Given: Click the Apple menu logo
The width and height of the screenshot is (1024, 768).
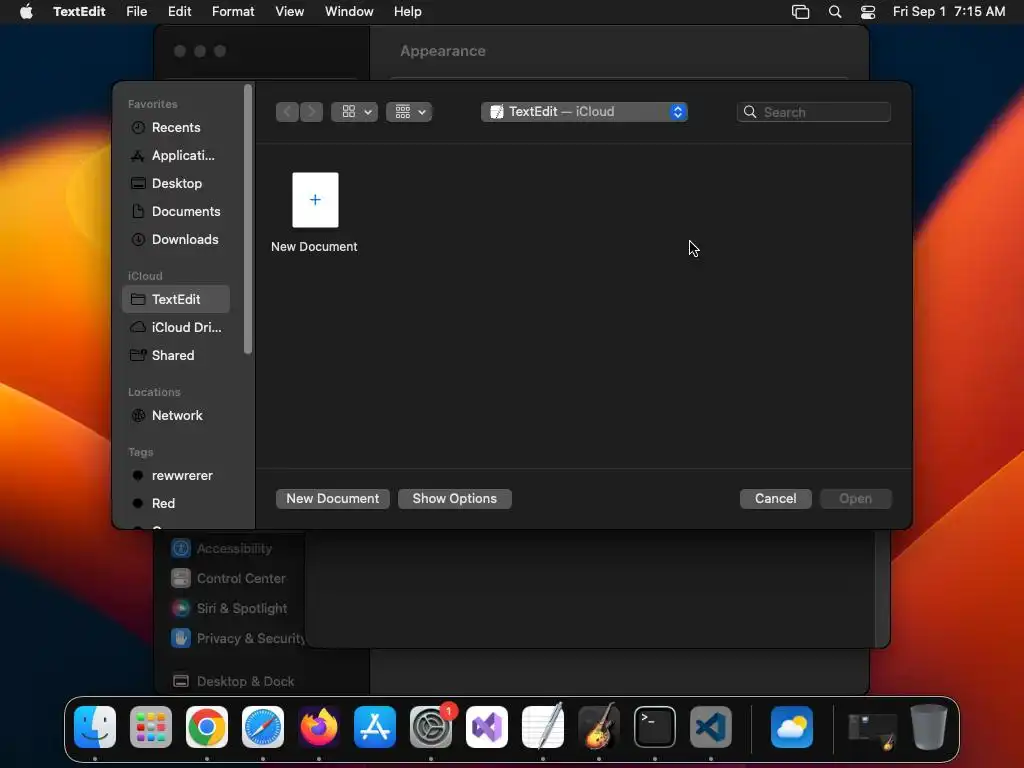Looking at the screenshot, I should coord(26,12).
